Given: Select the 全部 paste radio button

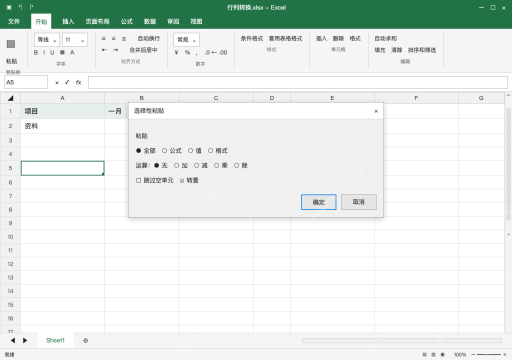Looking at the screenshot, I should click(x=138, y=151).
